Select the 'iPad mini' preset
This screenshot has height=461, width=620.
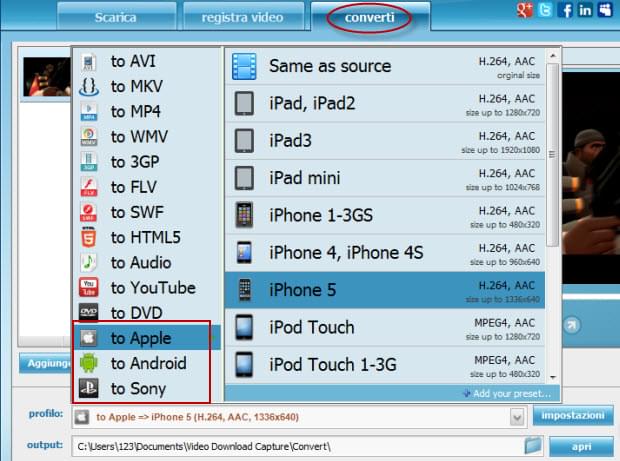385,178
